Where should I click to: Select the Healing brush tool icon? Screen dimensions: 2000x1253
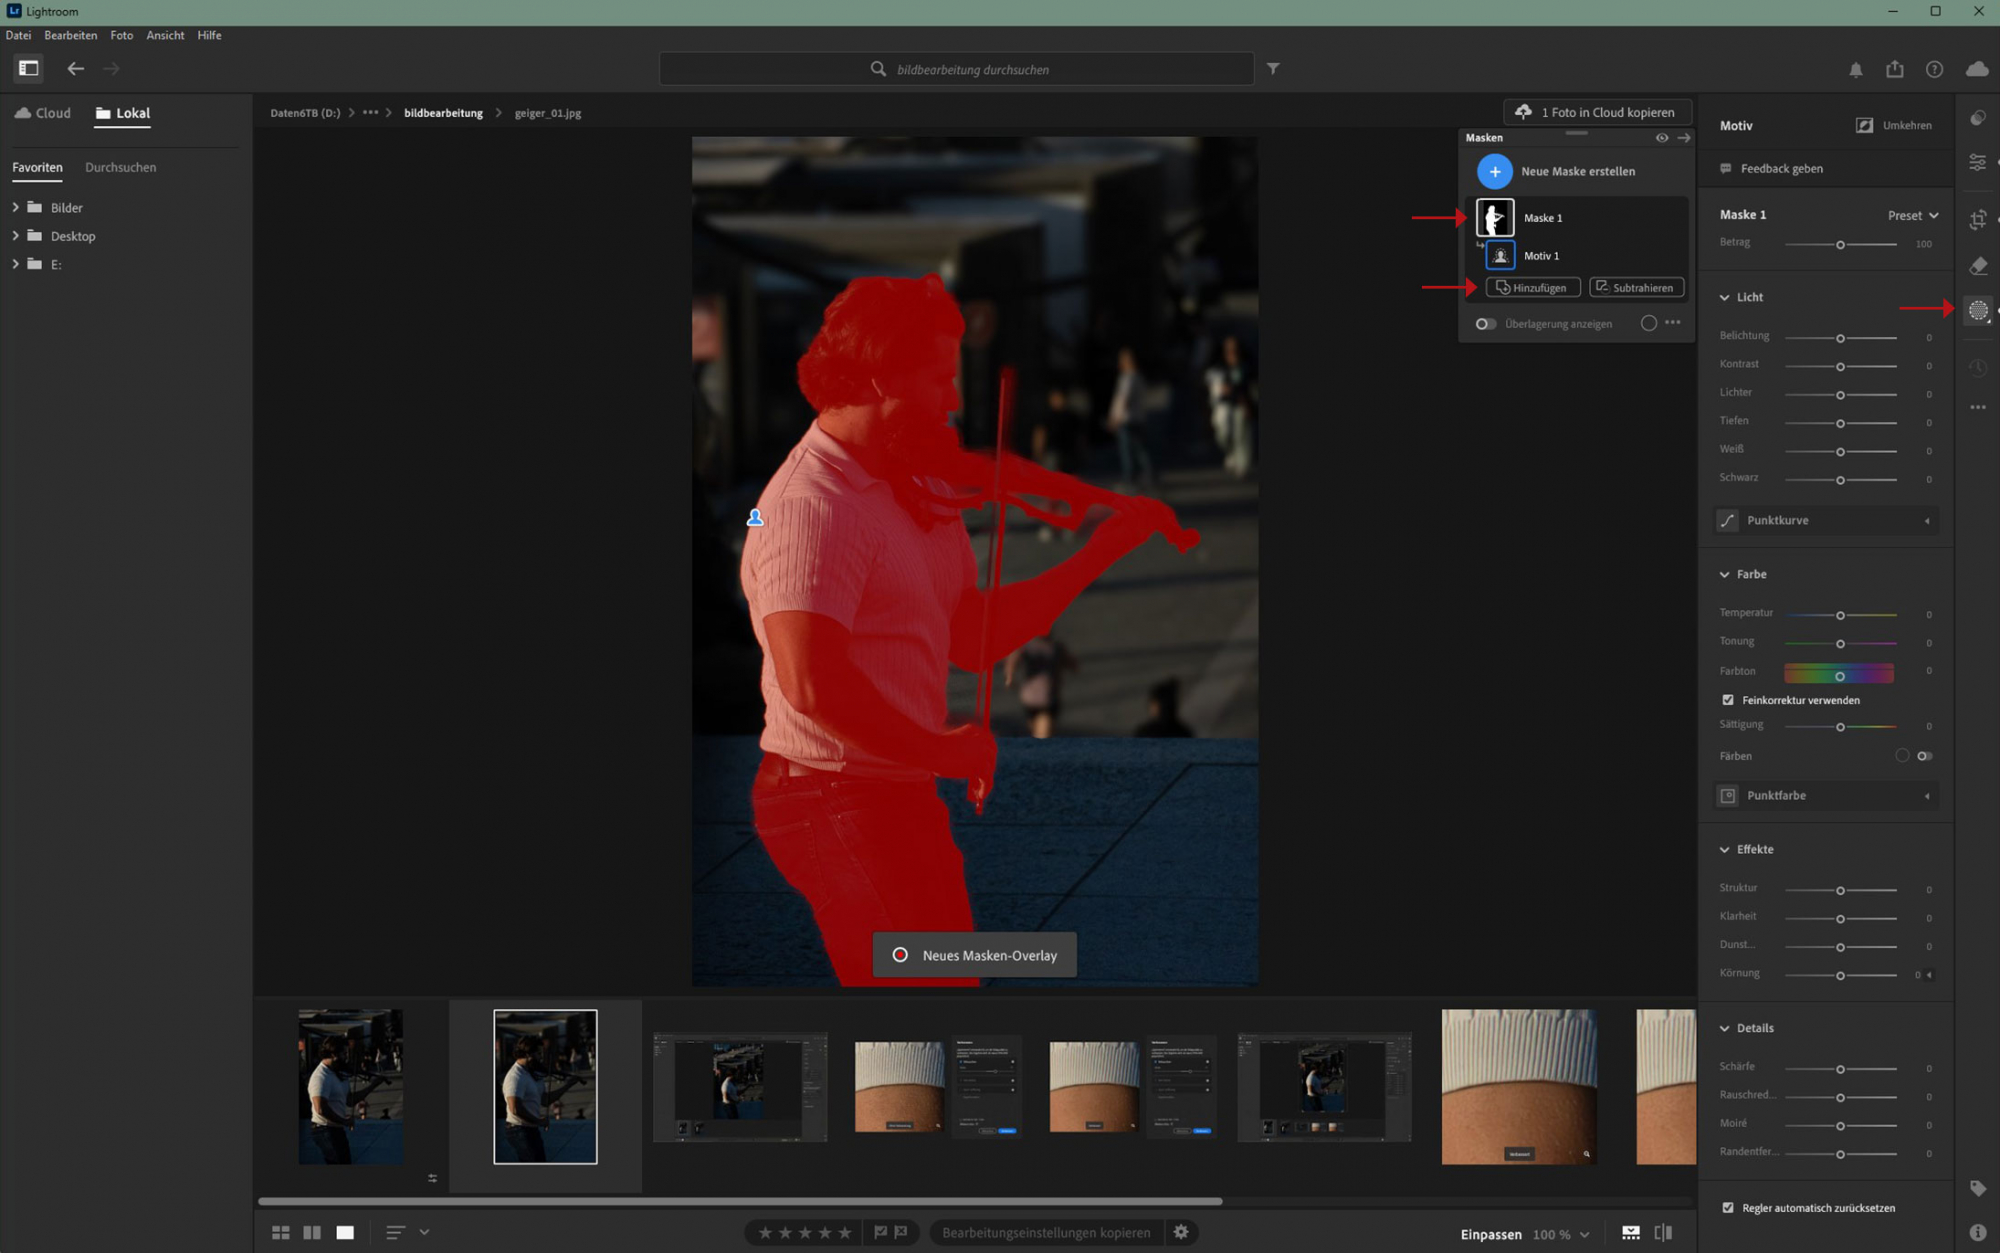tap(1977, 266)
